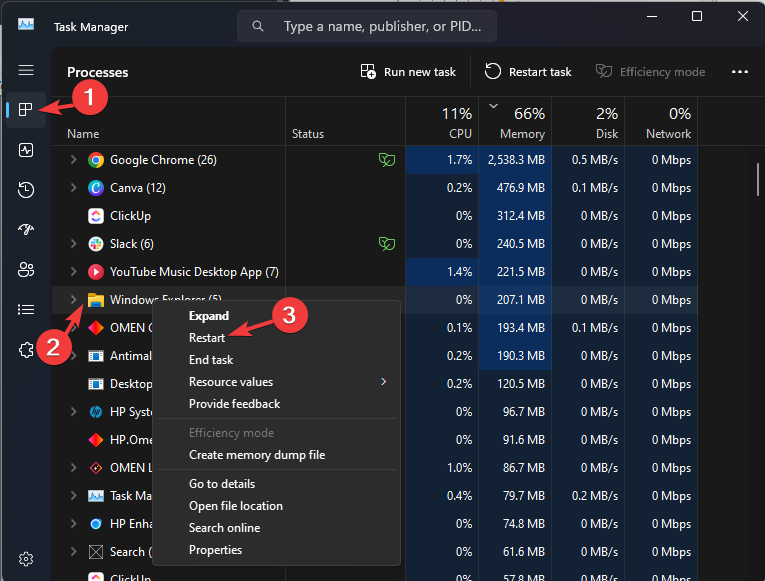Image resolution: width=765 pixels, height=581 pixels.
Task: Click the Slack app icon
Action: [96, 244]
